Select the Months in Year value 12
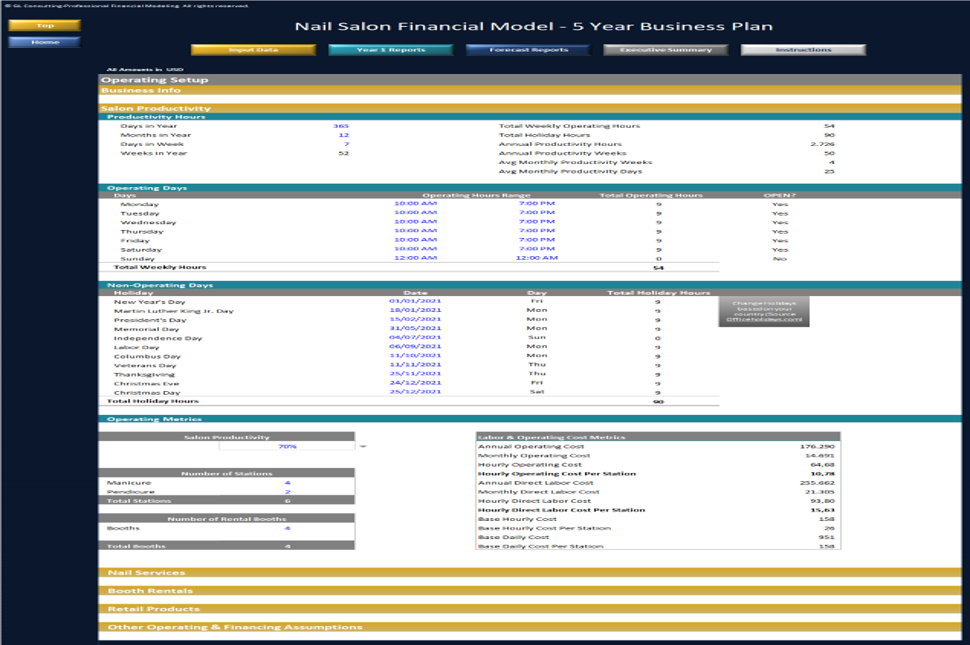970x645 pixels. (x=343, y=135)
